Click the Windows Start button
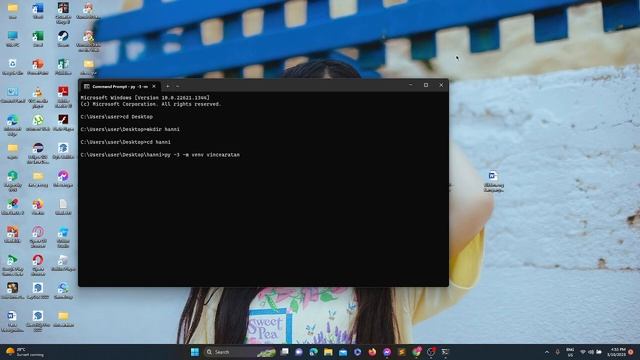 195,352
